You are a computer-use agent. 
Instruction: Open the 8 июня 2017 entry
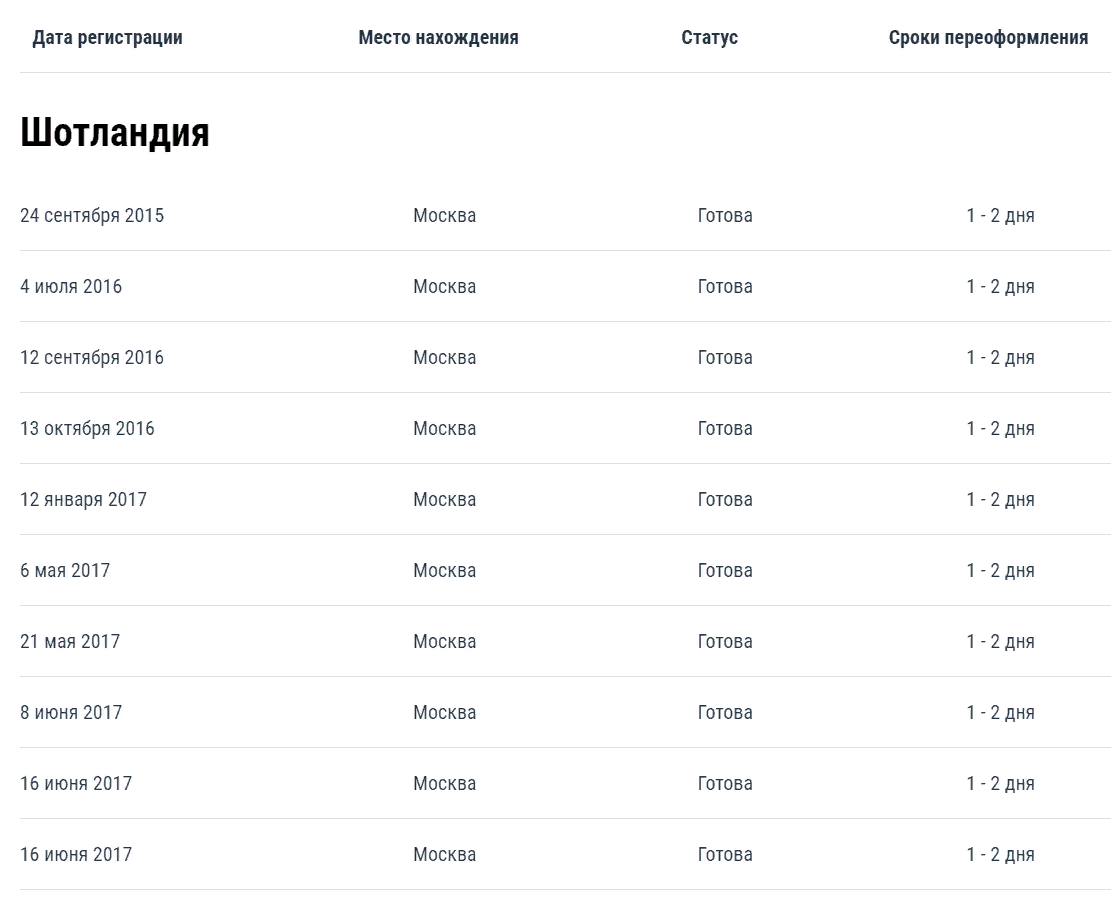(71, 713)
